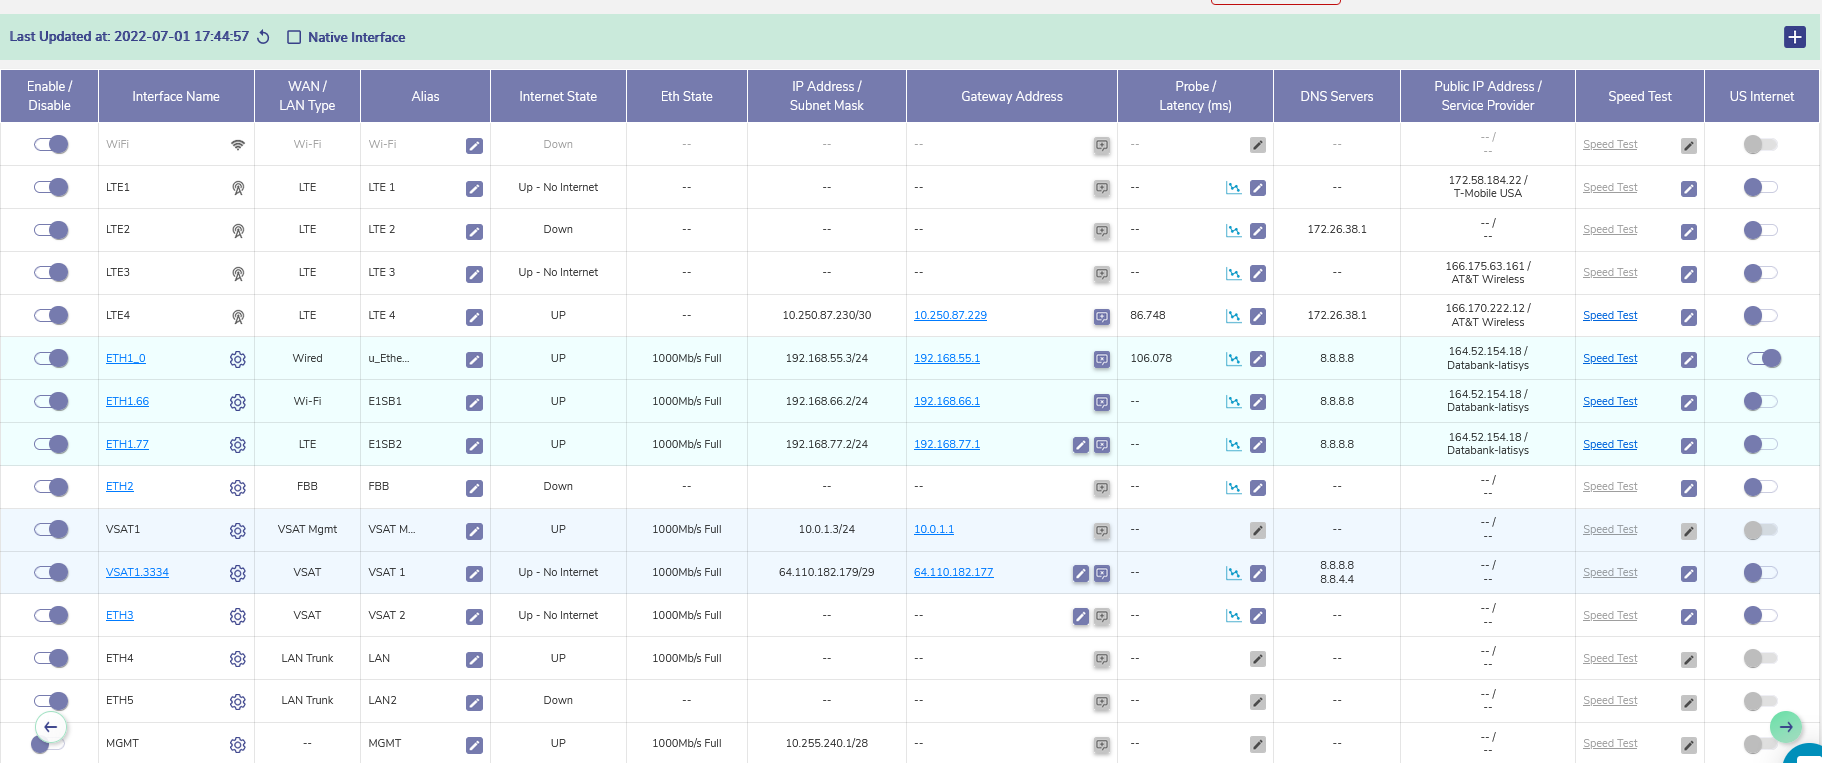Click the green next arrow button
1822x763 pixels.
coord(1785,726)
